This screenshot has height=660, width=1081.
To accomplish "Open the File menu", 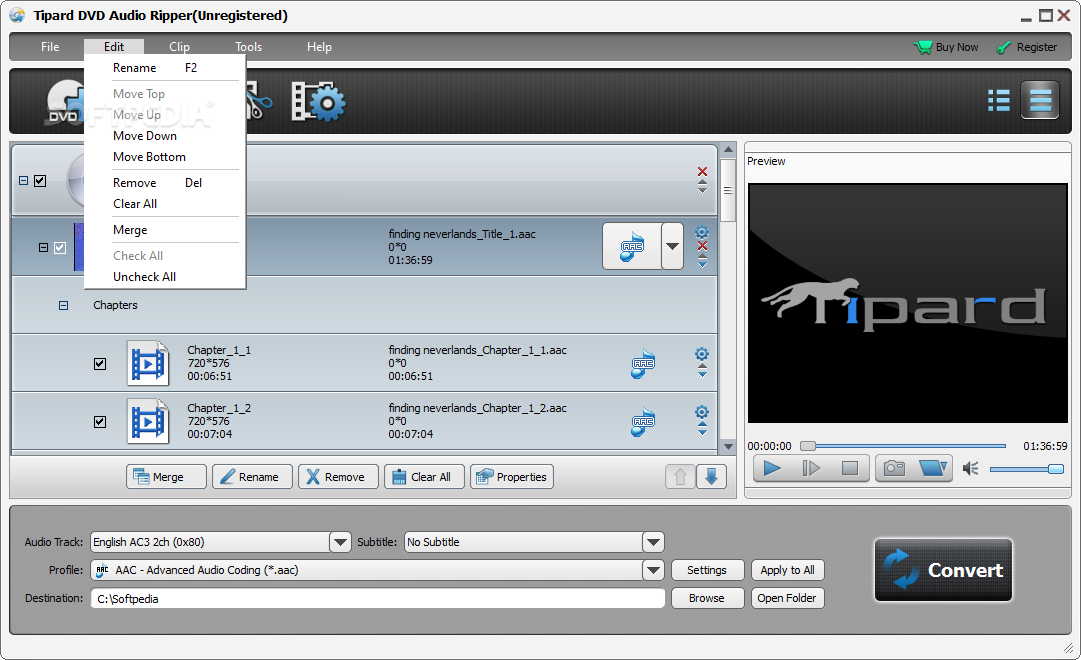I will (50, 47).
